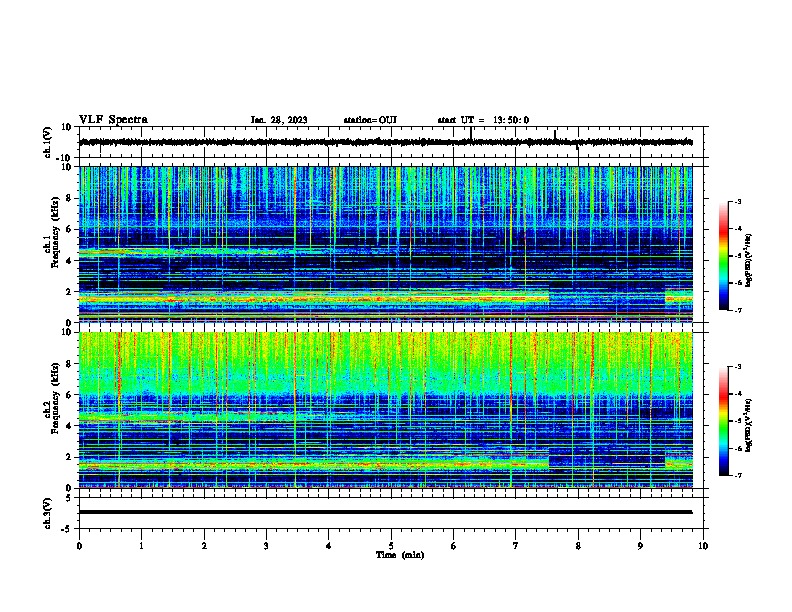
Task: Click tick label "6" on the Time axis
Action: [454, 546]
